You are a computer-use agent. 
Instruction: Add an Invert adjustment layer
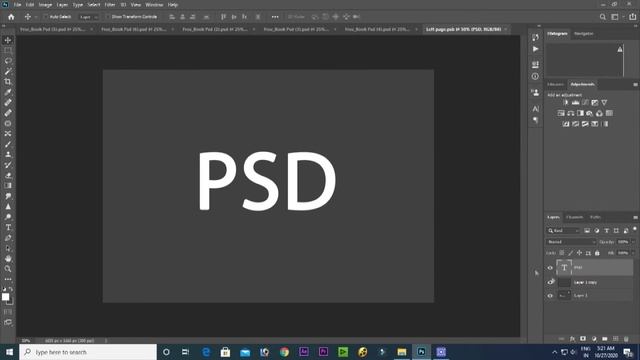click(566, 124)
